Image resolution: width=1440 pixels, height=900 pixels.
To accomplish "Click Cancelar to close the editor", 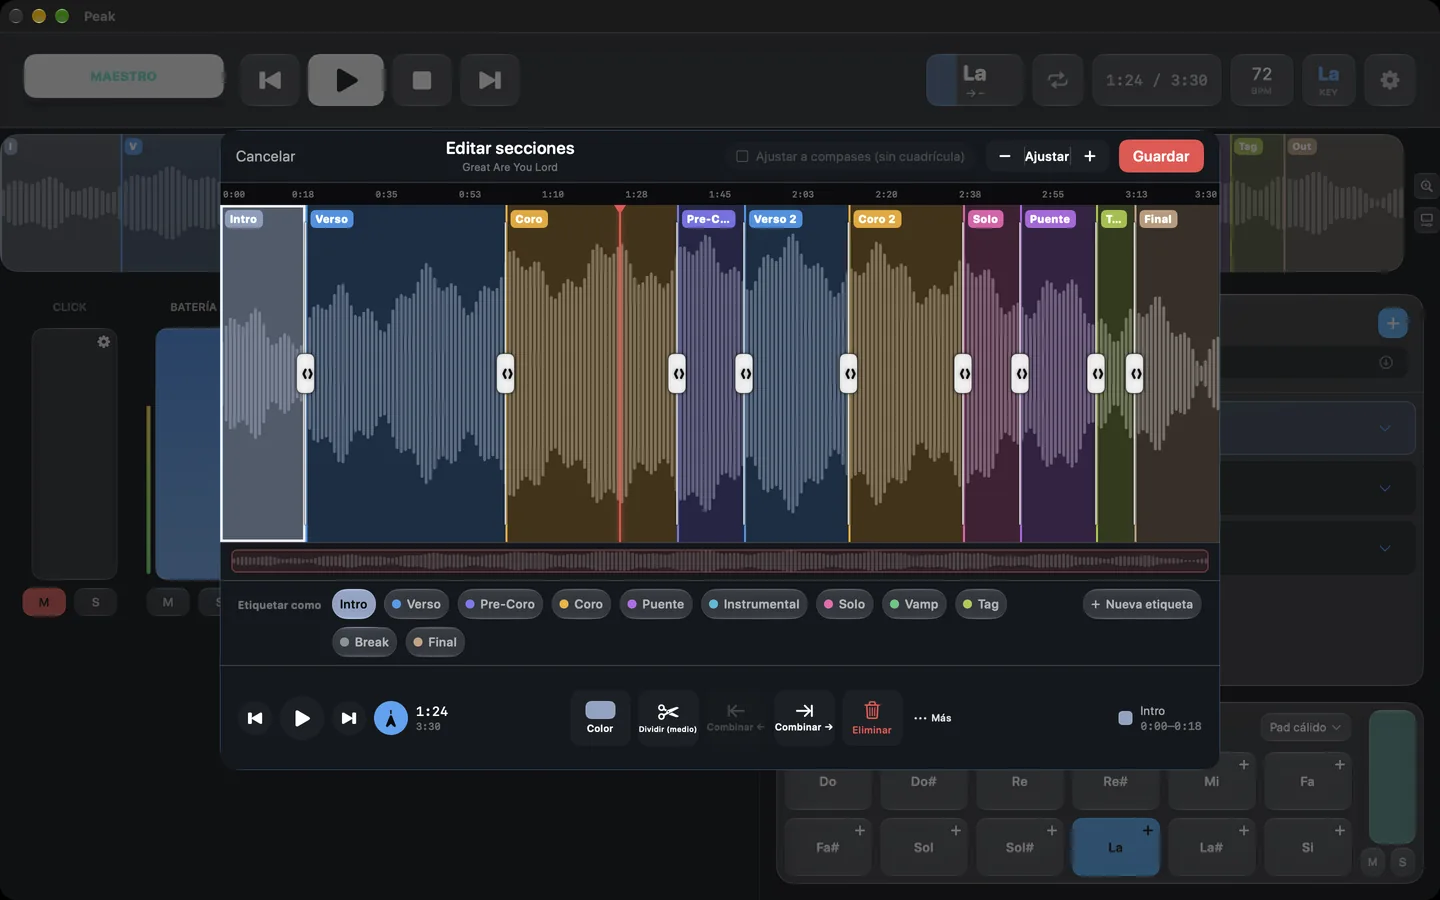I will click(265, 156).
